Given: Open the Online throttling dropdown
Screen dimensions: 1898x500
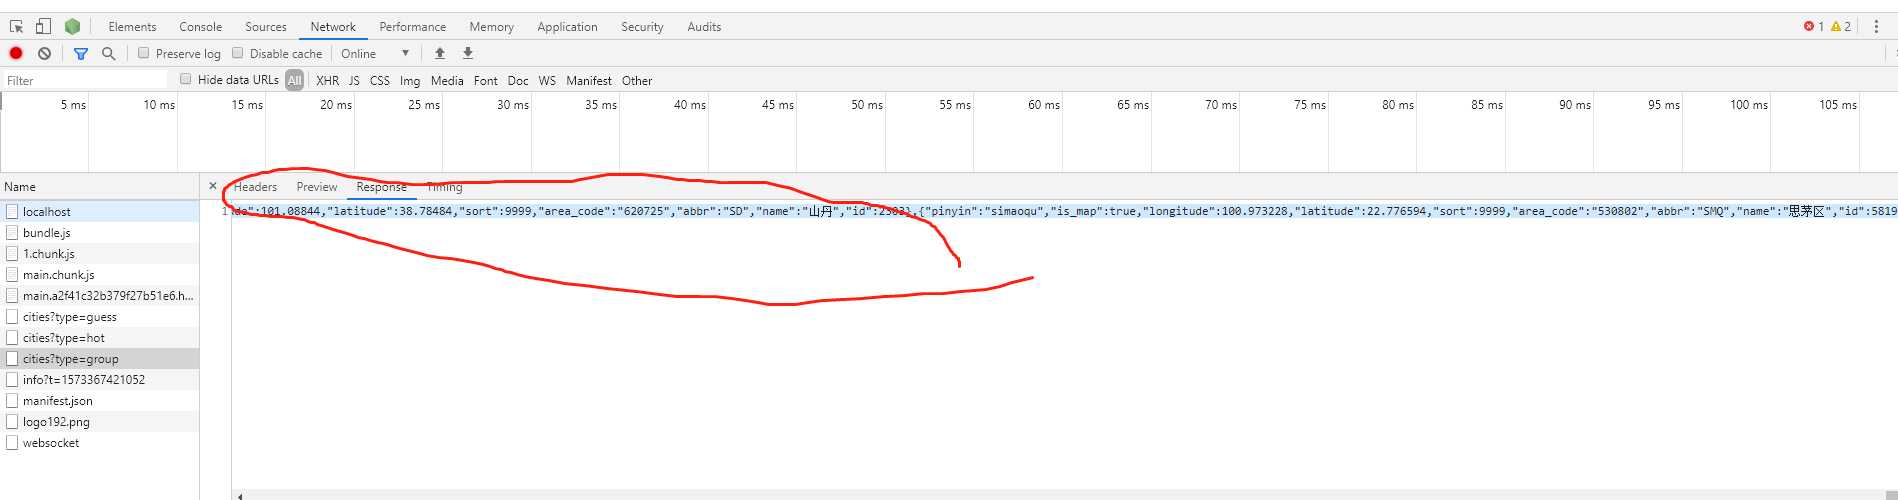Looking at the screenshot, I should point(375,53).
